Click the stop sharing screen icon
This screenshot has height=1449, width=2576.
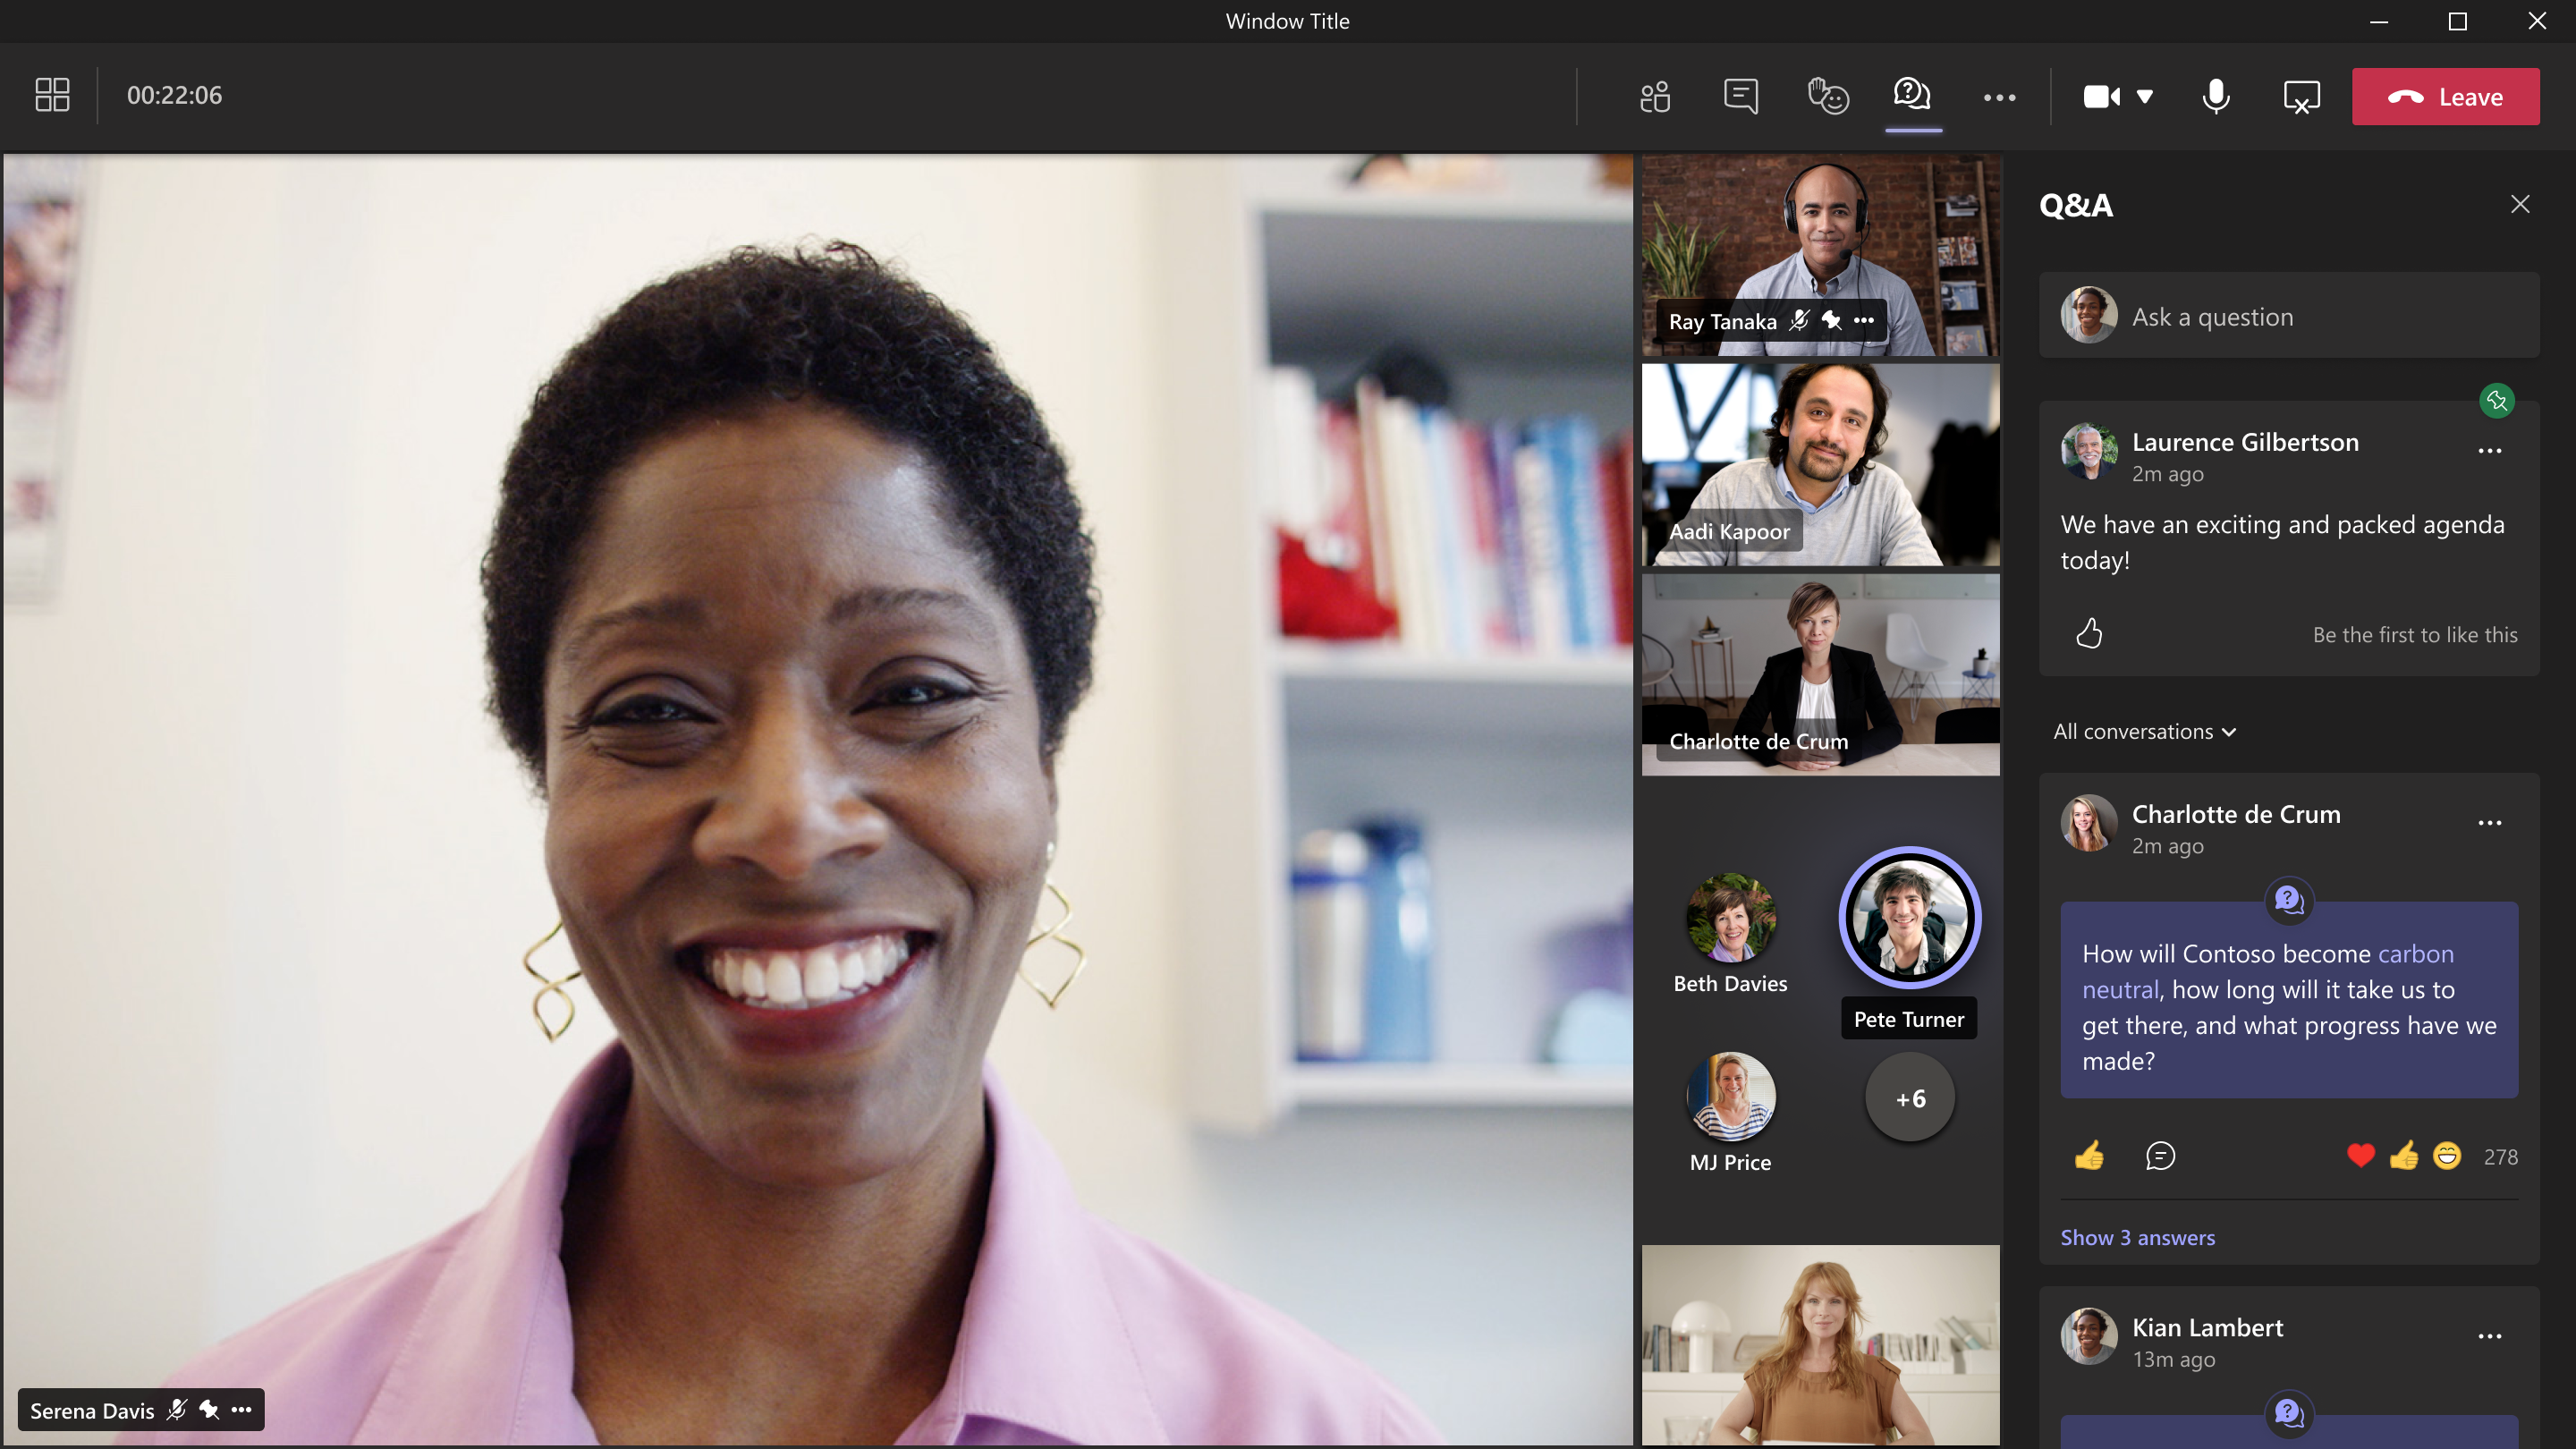2301,97
